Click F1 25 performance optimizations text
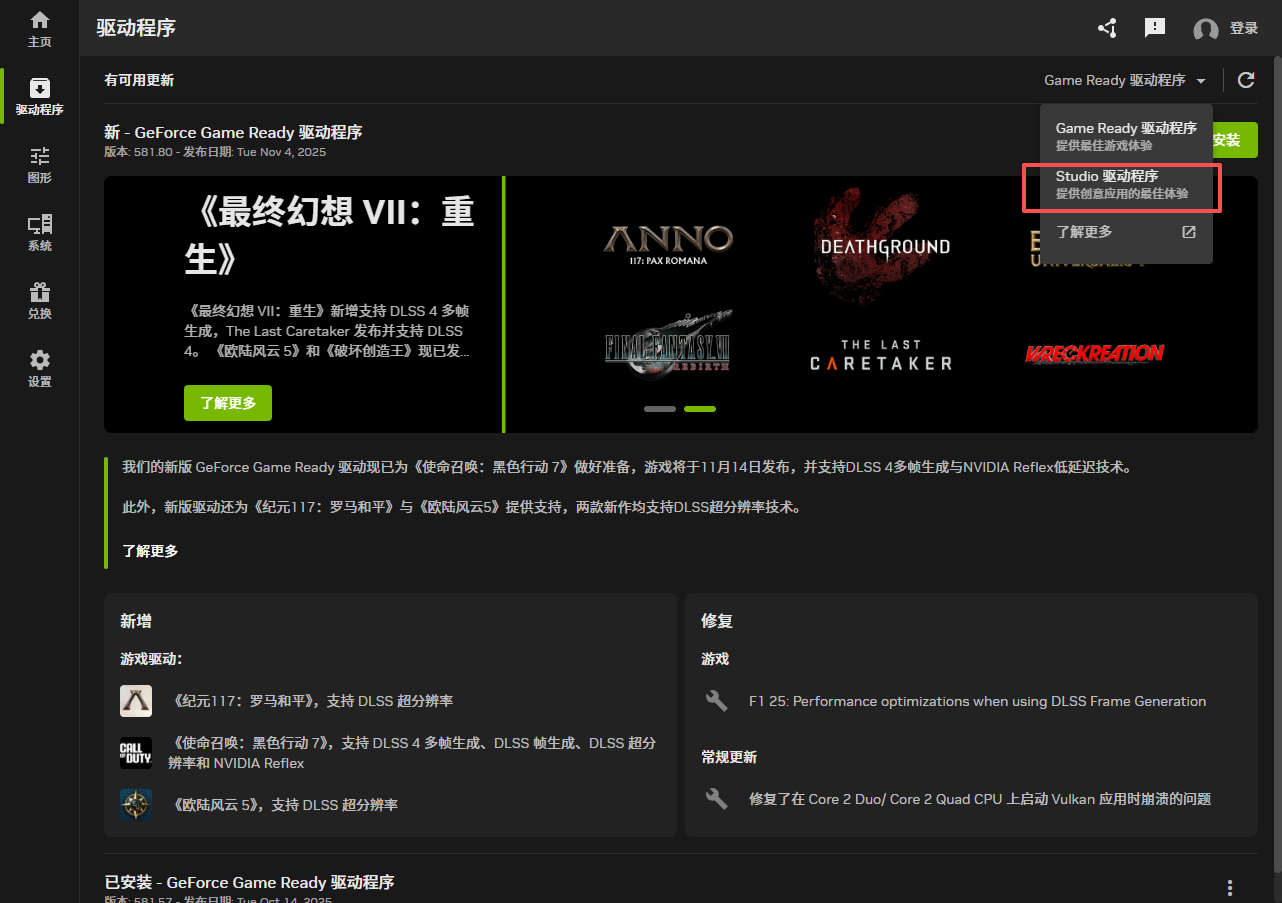 coord(977,701)
